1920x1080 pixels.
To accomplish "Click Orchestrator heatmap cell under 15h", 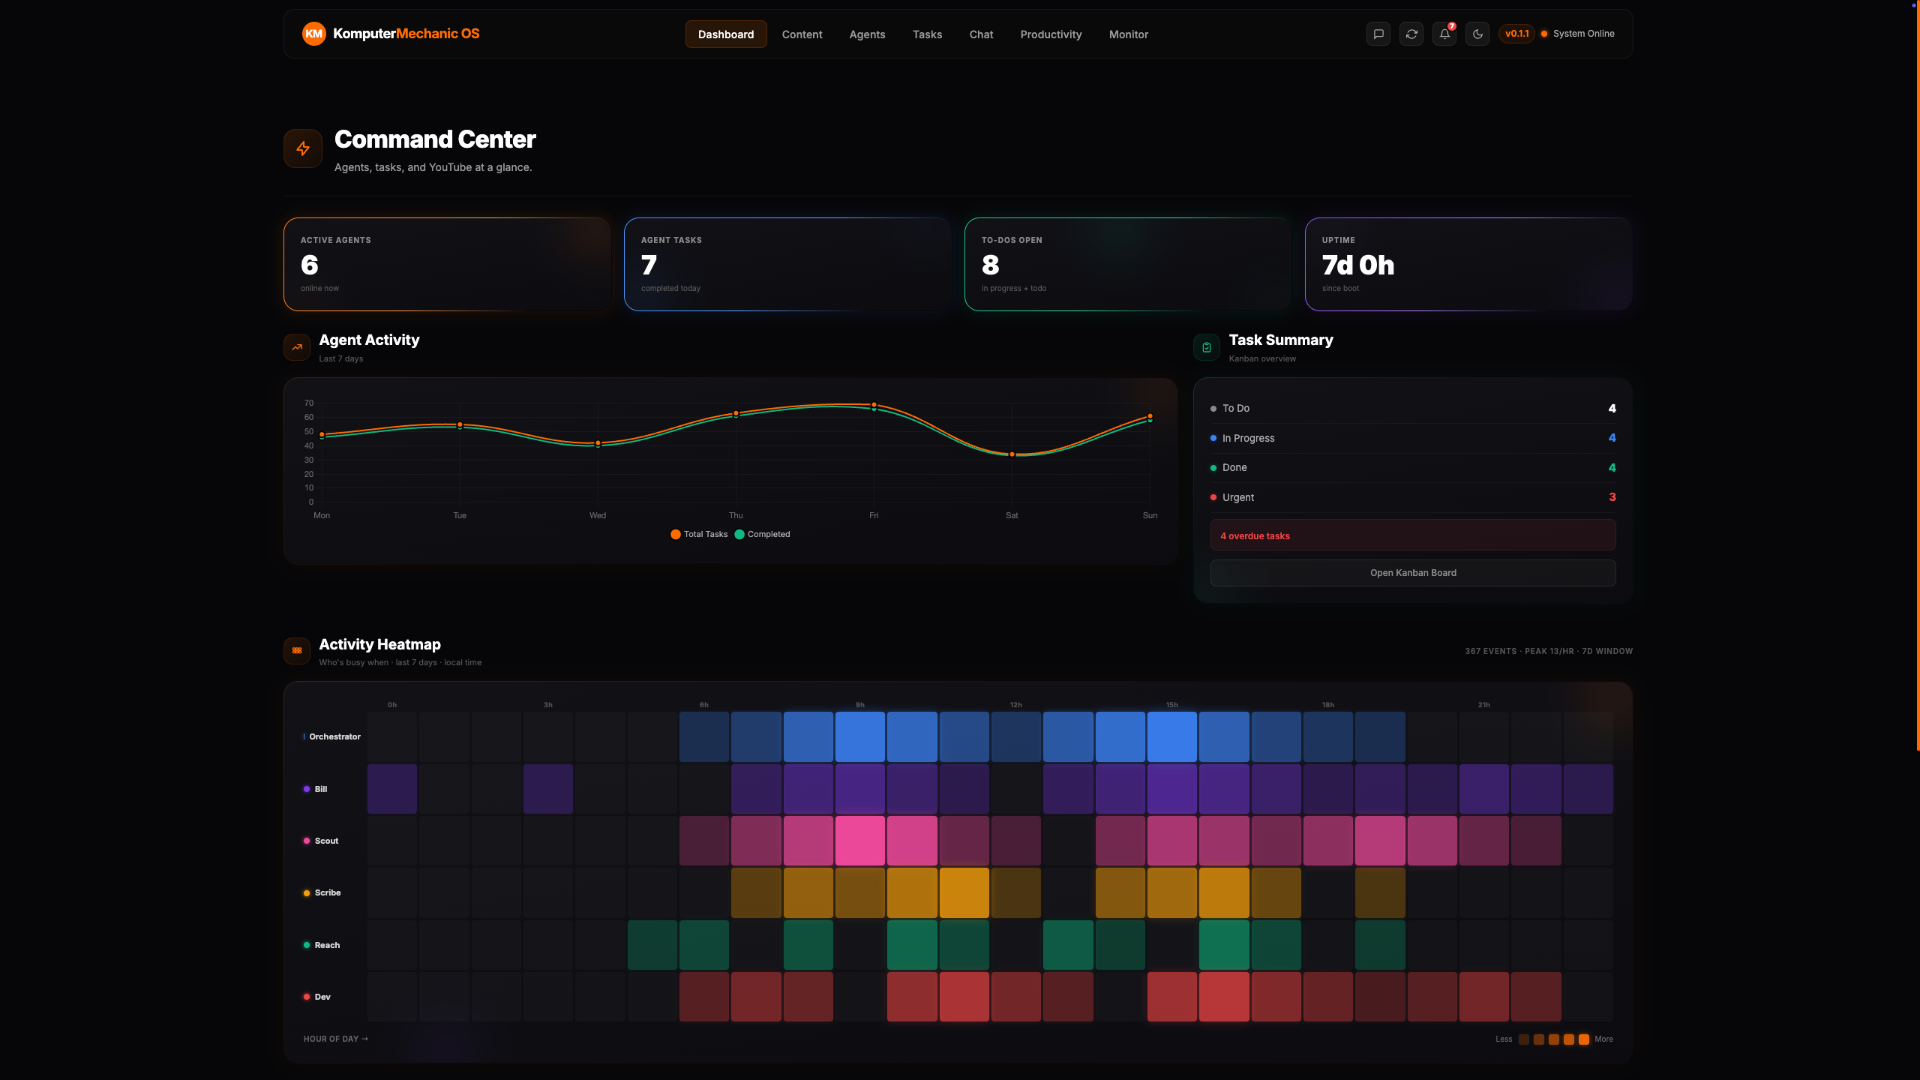I will pyautogui.click(x=1172, y=737).
